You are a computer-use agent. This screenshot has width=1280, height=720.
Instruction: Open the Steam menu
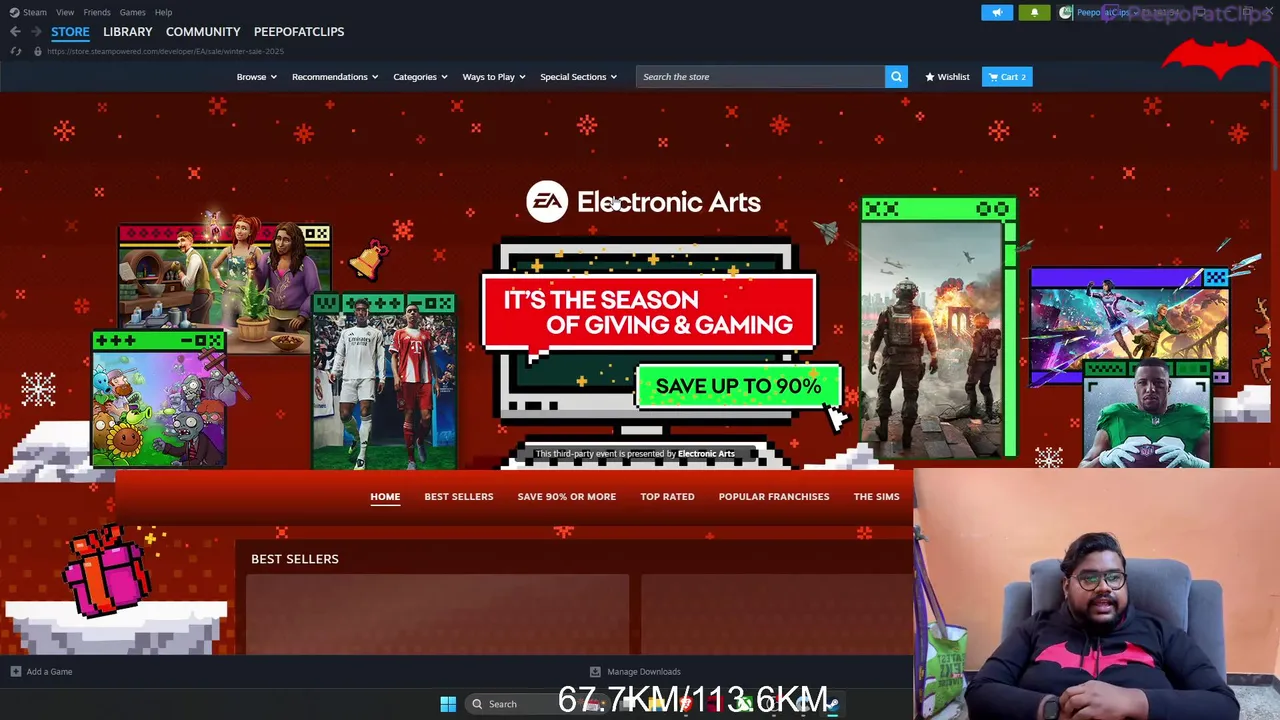pyautogui.click(x=35, y=12)
